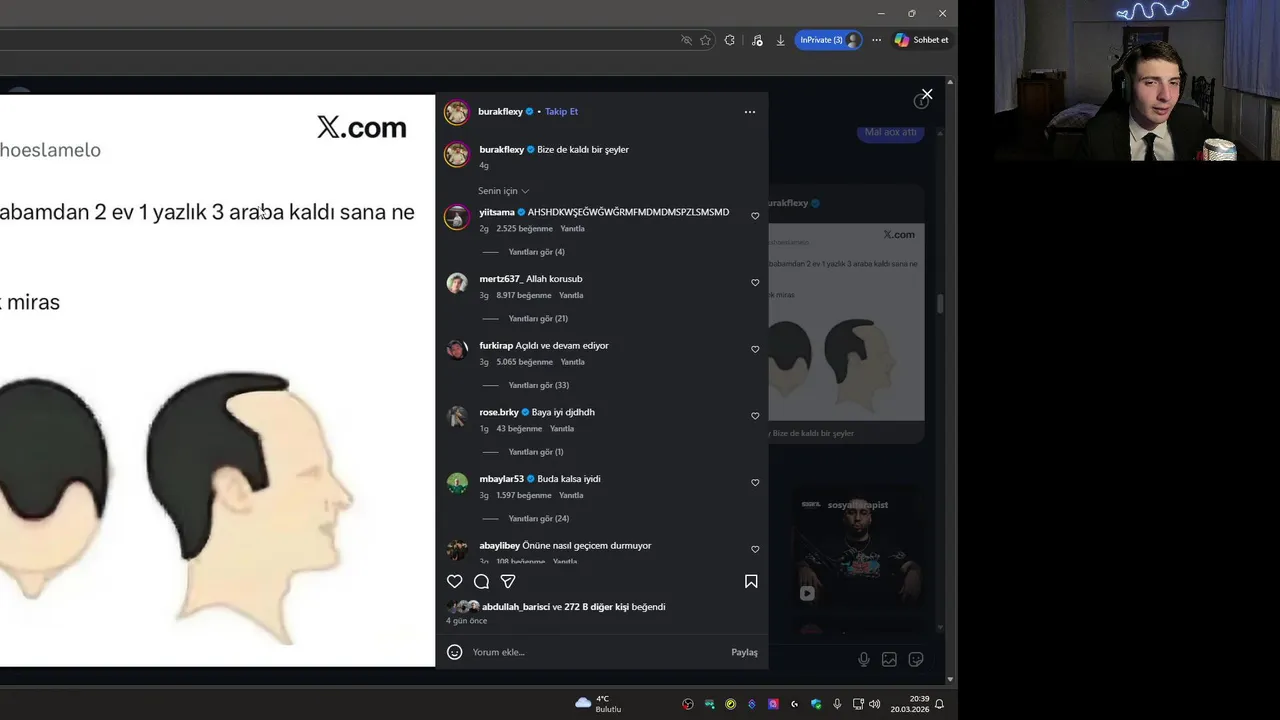Expand the 'Senin için' comment sort dropdown
The image size is (1280, 720).
504,191
